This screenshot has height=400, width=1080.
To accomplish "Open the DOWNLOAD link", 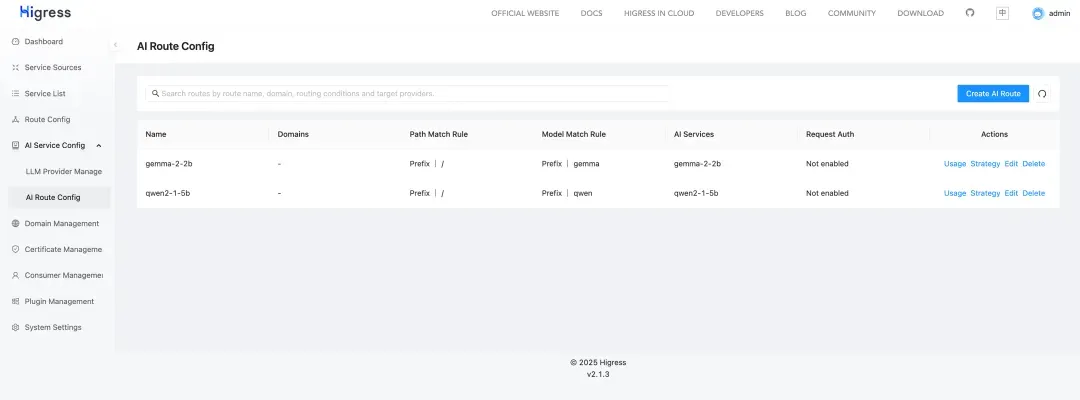I will click(x=920, y=13).
